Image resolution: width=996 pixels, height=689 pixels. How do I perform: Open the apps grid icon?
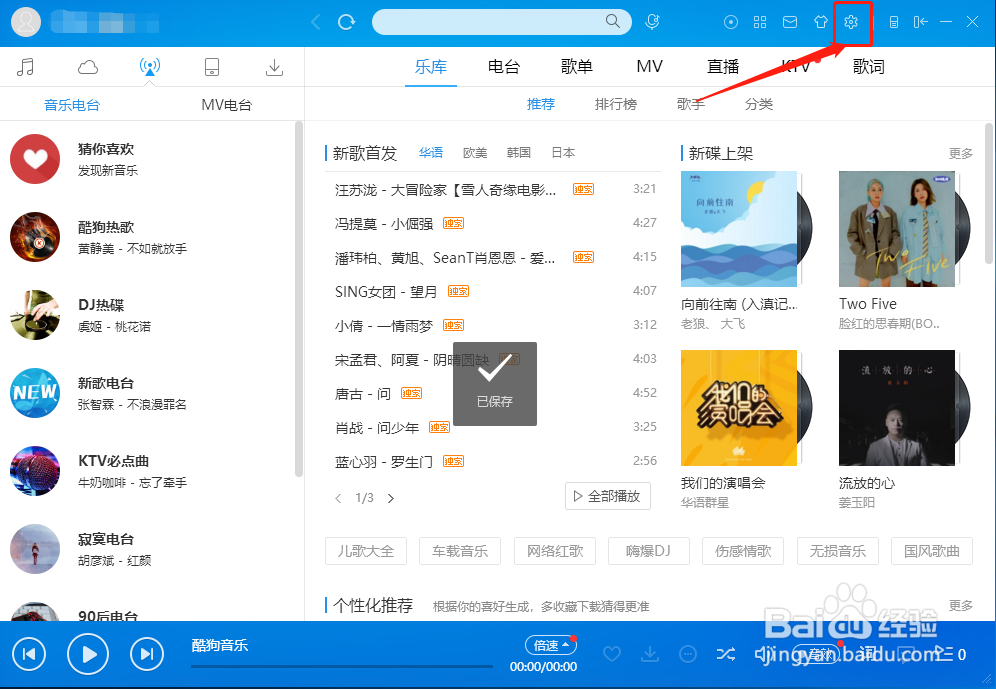[760, 22]
